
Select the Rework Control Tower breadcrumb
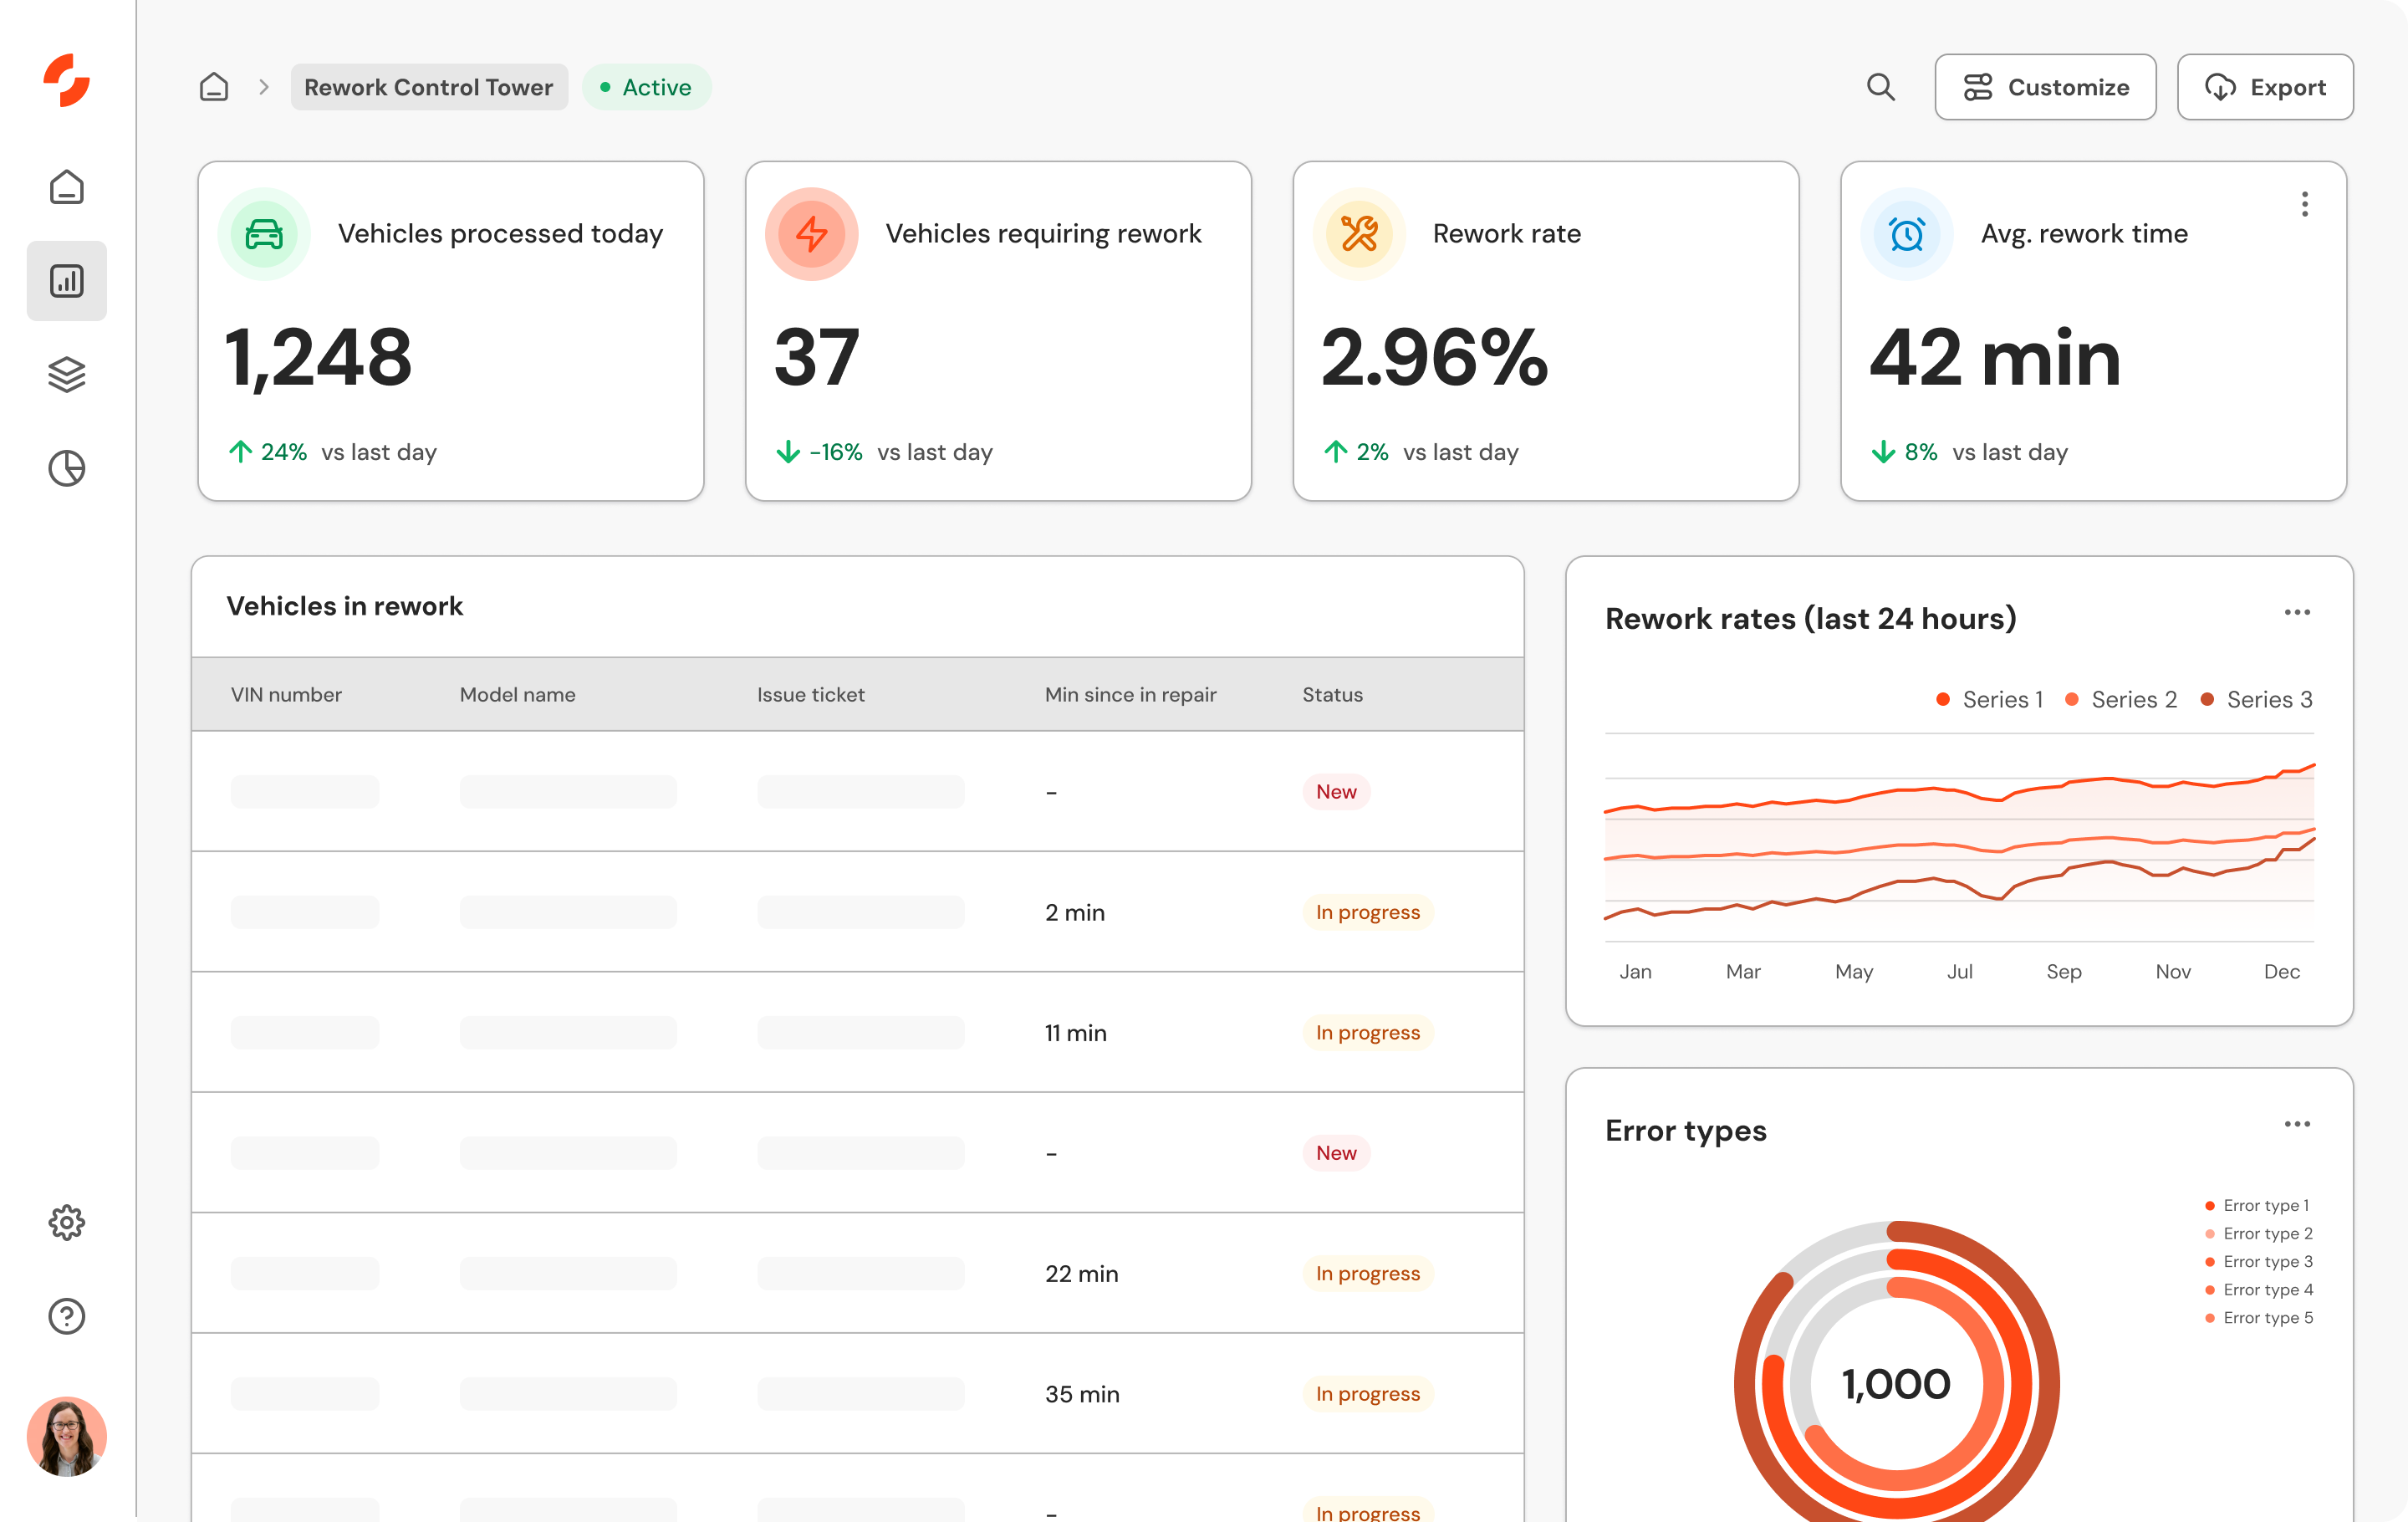click(428, 87)
